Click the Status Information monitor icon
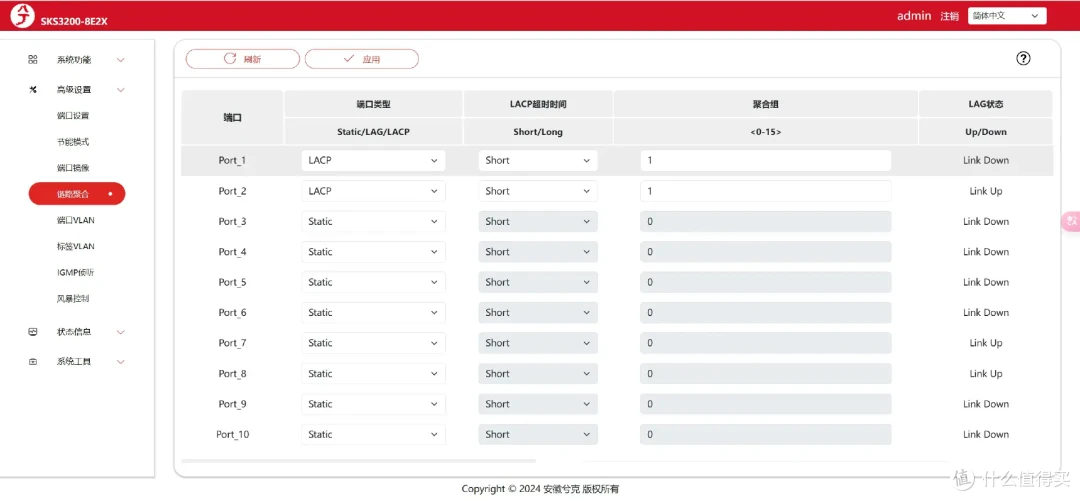 [32, 331]
